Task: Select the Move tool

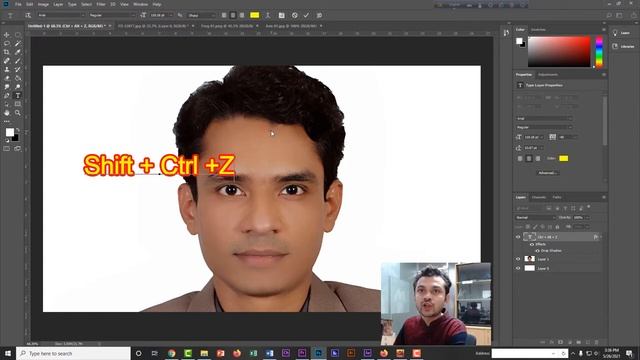Action: [7, 35]
